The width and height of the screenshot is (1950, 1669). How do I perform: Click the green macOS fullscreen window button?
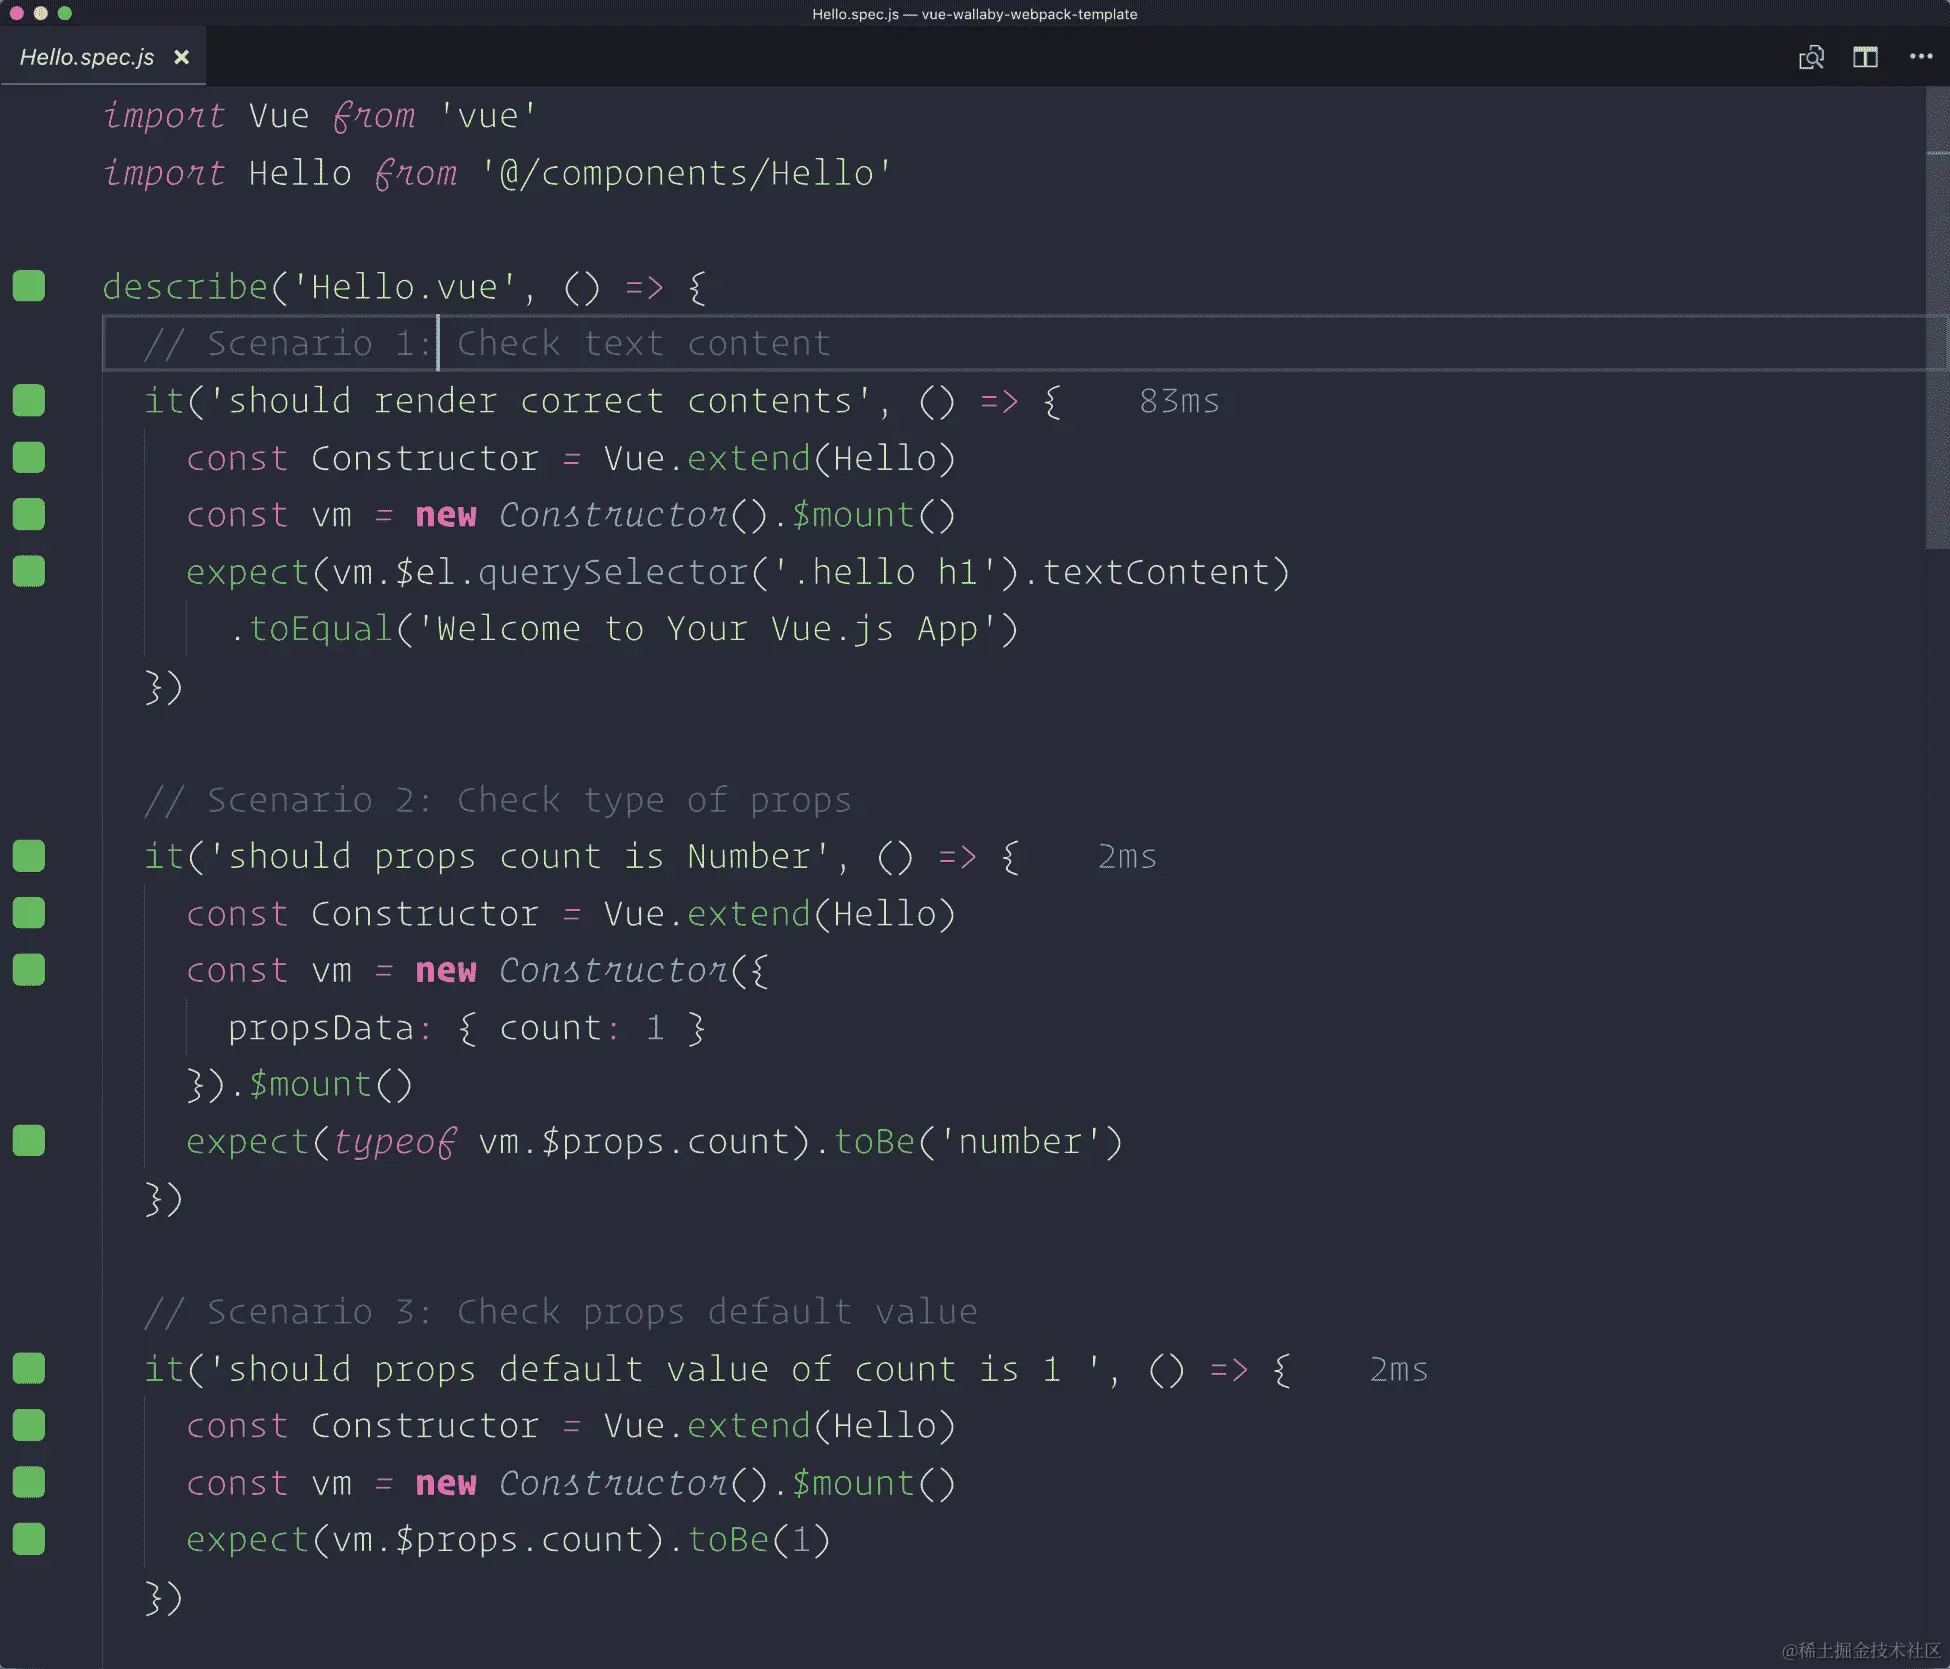click(x=65, y=13)
